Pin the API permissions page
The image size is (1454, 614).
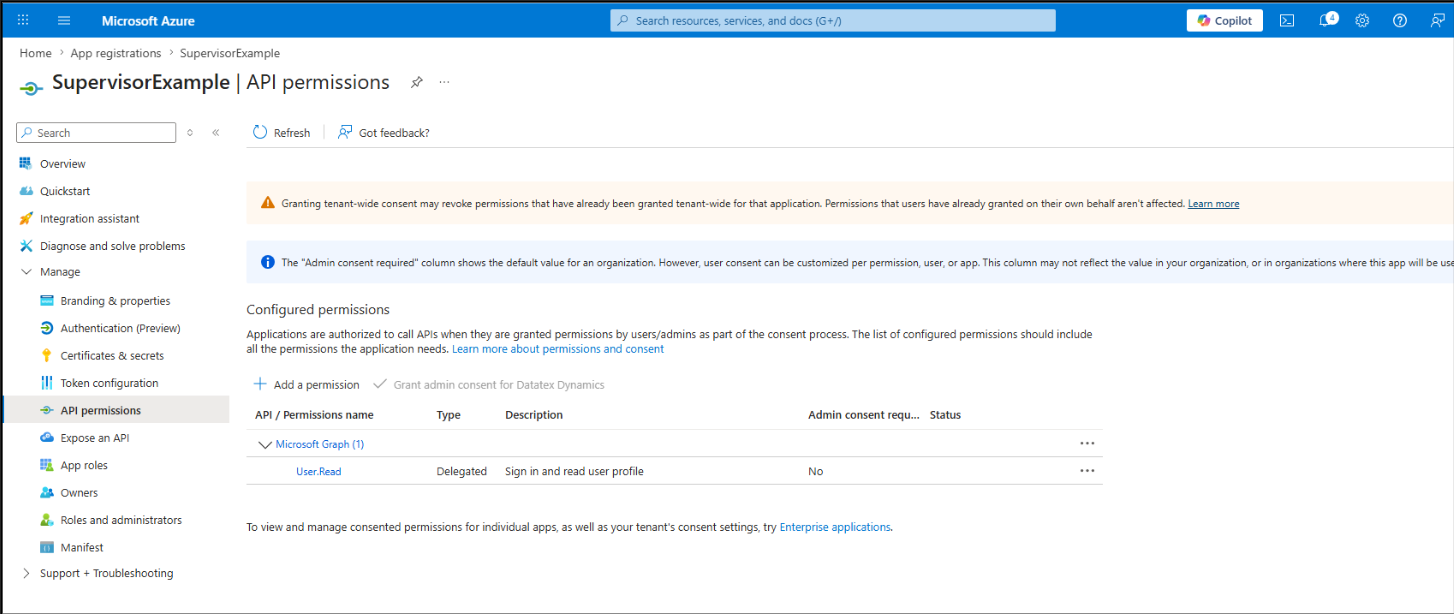[417, 82]
